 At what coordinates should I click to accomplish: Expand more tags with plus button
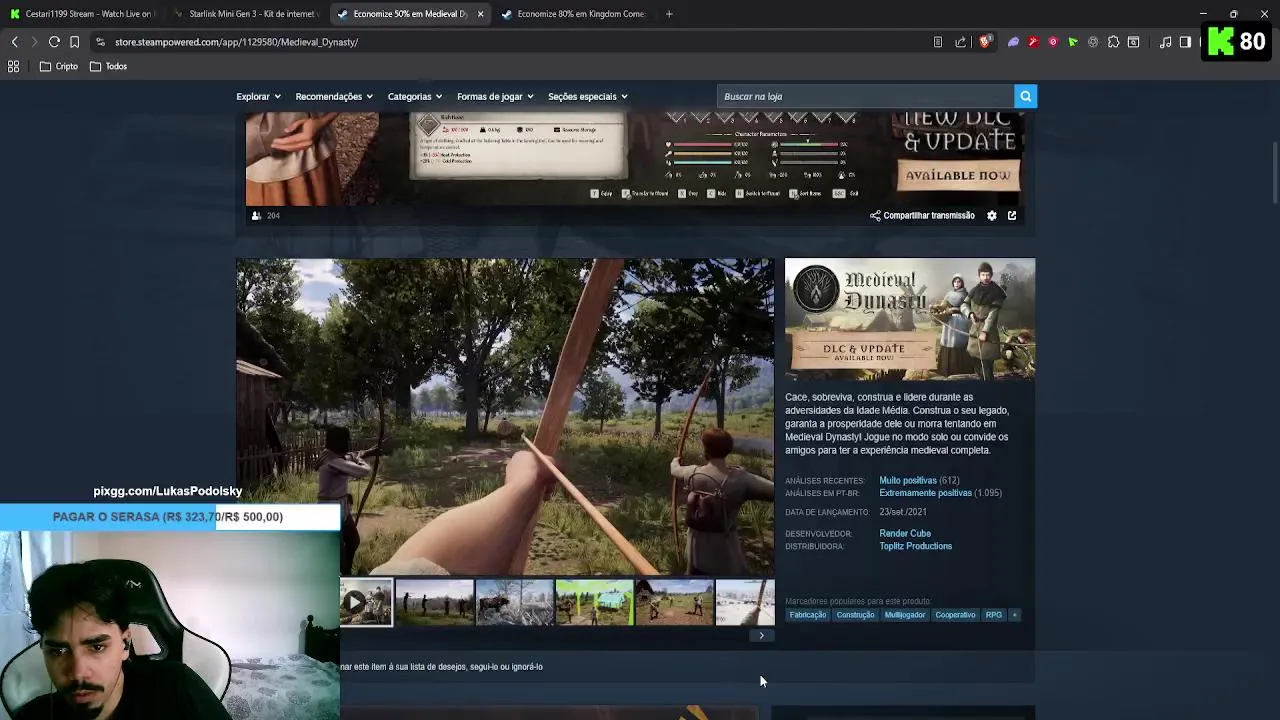click(1014, 615)
